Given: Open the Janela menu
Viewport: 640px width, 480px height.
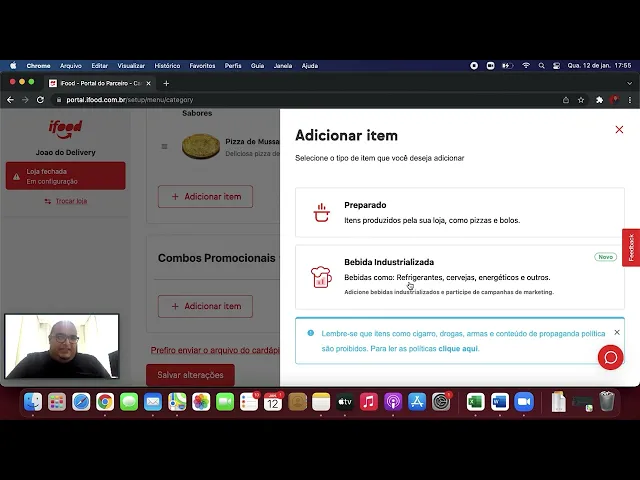Looking at the screenshot, I should 283,66.
